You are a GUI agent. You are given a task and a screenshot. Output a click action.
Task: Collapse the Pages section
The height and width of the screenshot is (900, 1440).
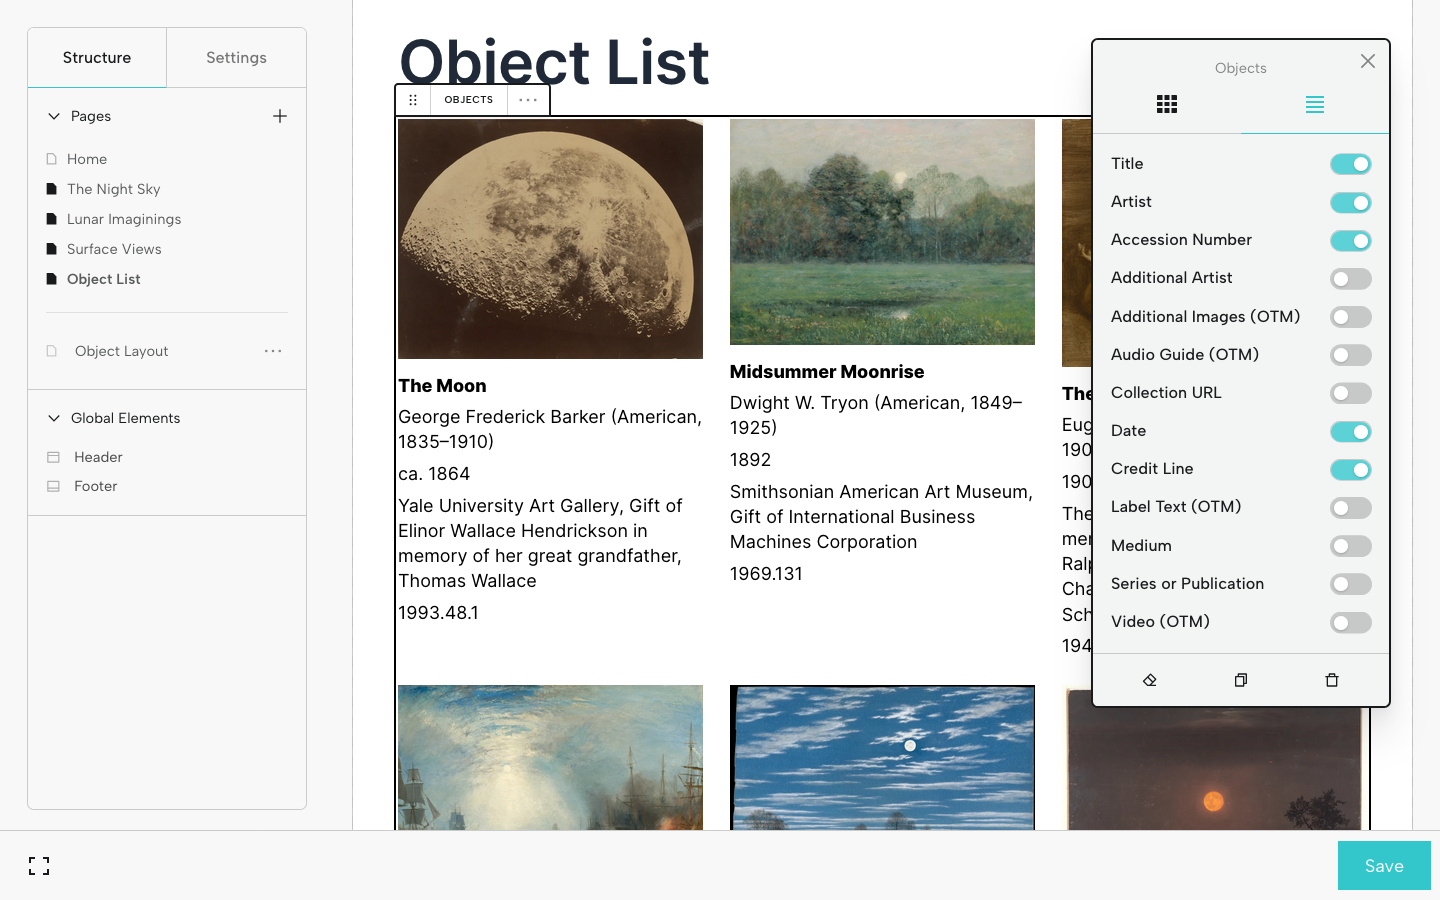tap(54, 116)
